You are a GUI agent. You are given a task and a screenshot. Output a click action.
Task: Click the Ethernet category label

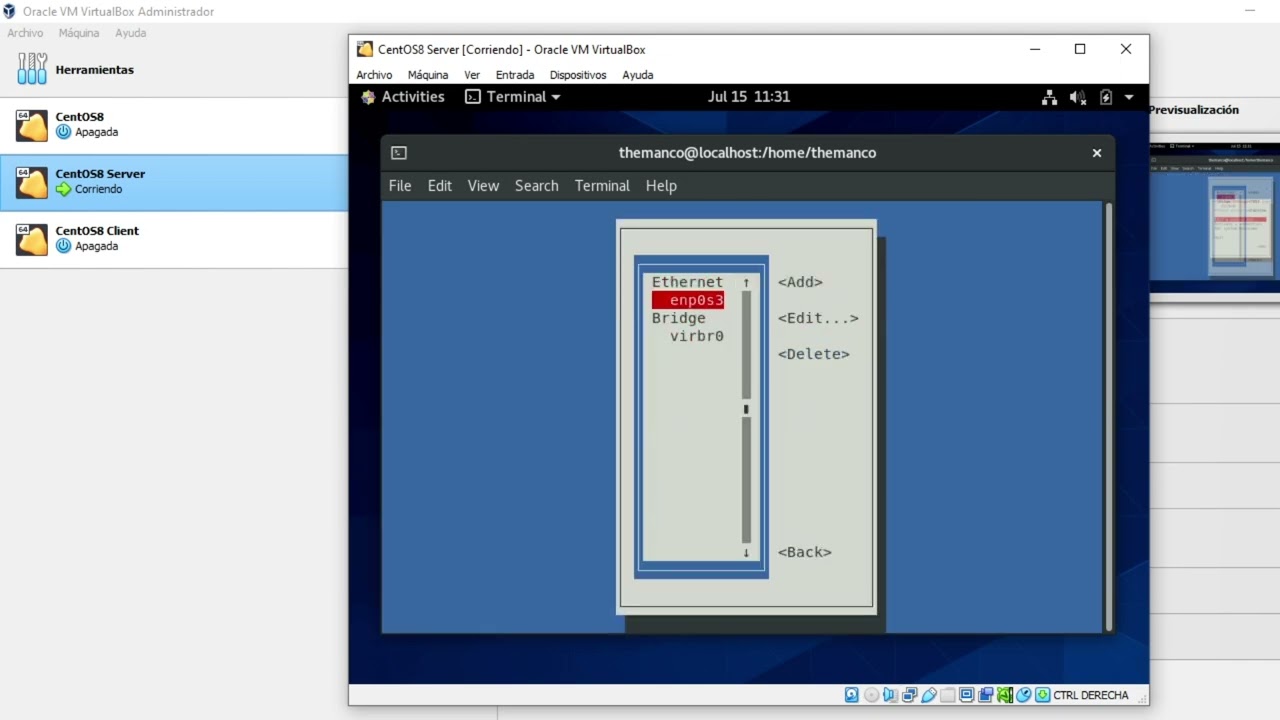click(x=687, y=282)
